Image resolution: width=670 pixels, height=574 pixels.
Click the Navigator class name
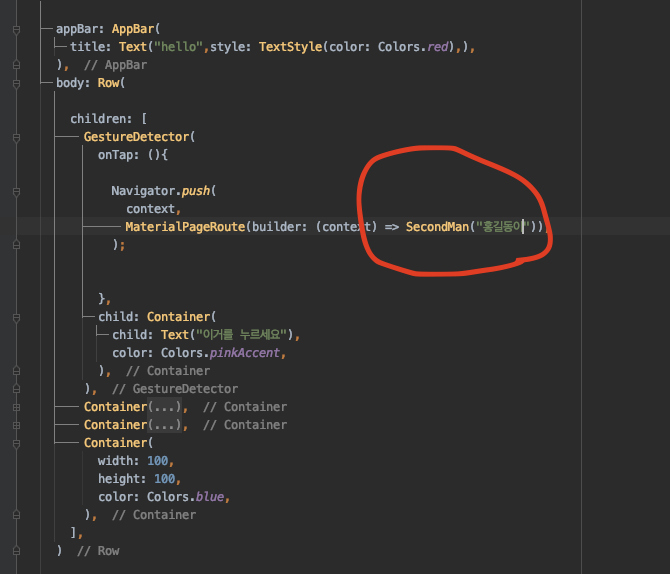point(143,191)
